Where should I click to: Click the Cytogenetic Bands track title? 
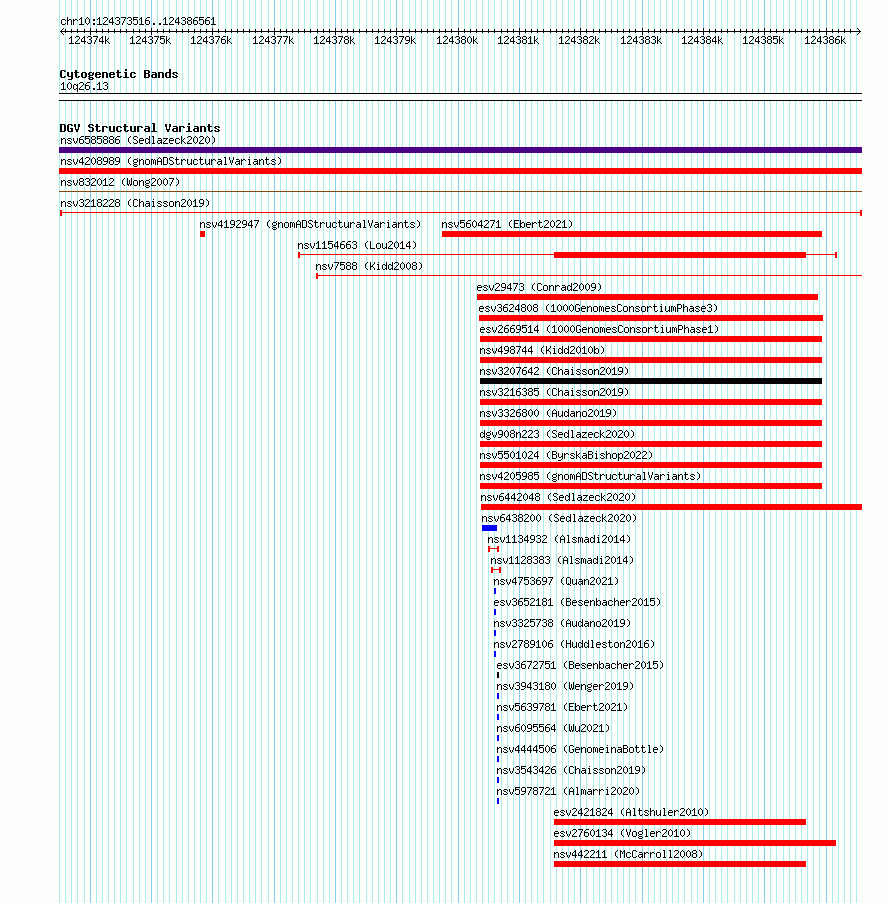(x=119, y=75)
